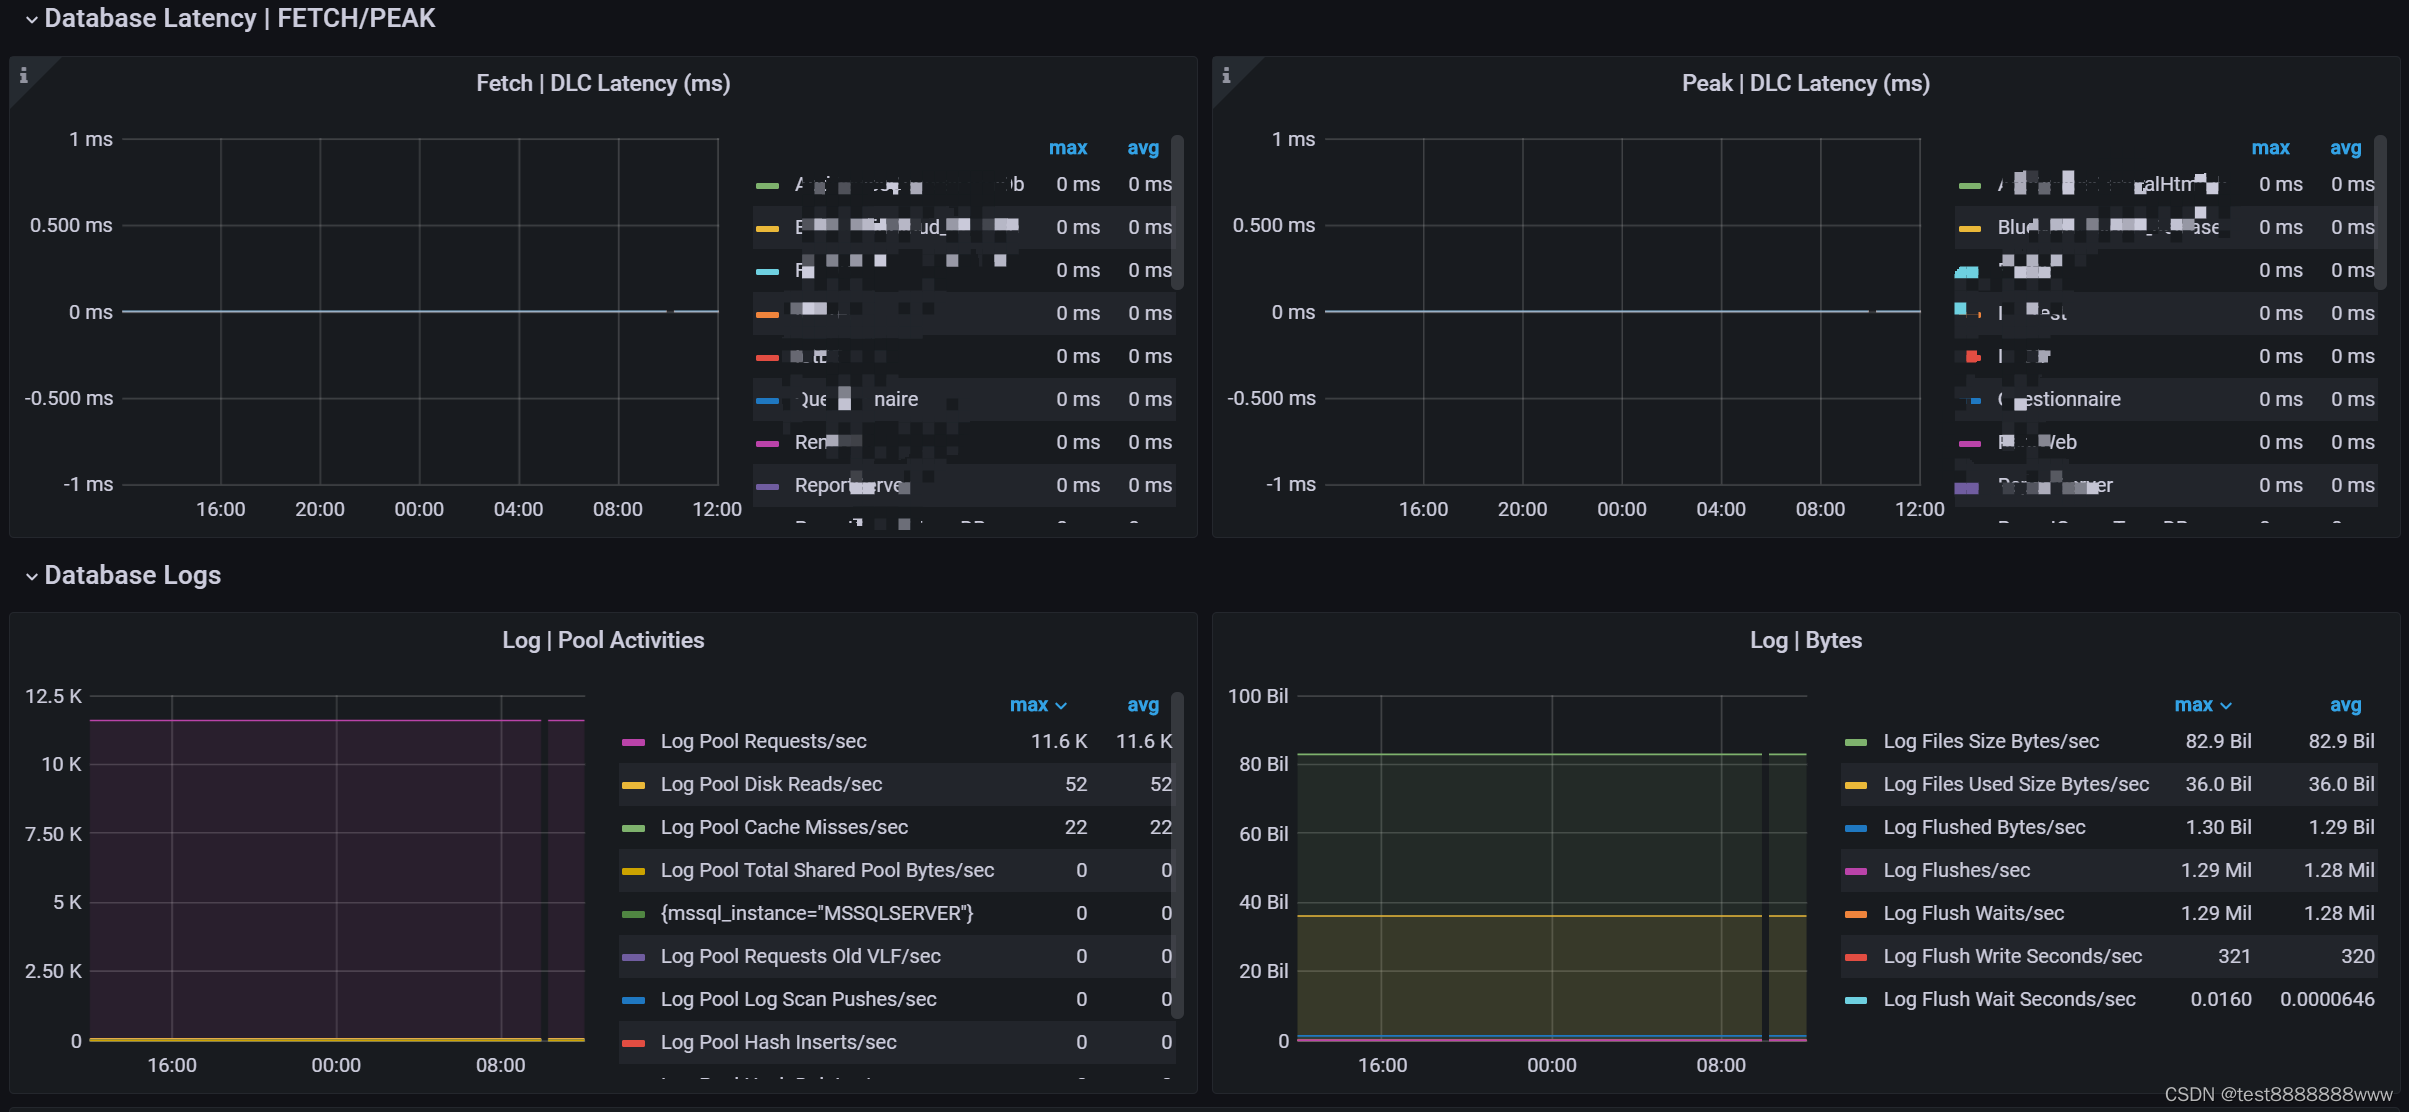The height and width of the screenshot is (1112, 2409).
Task: Toggle Log Files Size Bytes/sec series
Action: click(x=1990, y=741)
